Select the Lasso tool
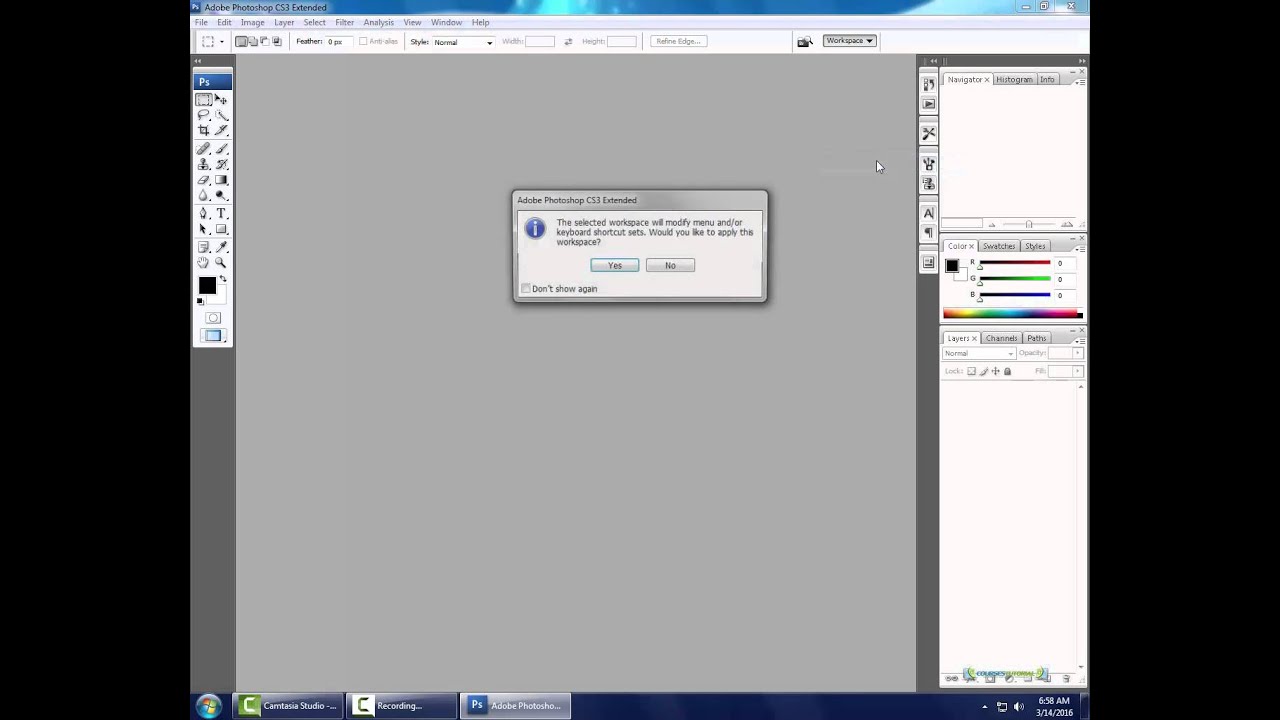The width and height of the screenshot is (1280, 720). tap(204, 115)
